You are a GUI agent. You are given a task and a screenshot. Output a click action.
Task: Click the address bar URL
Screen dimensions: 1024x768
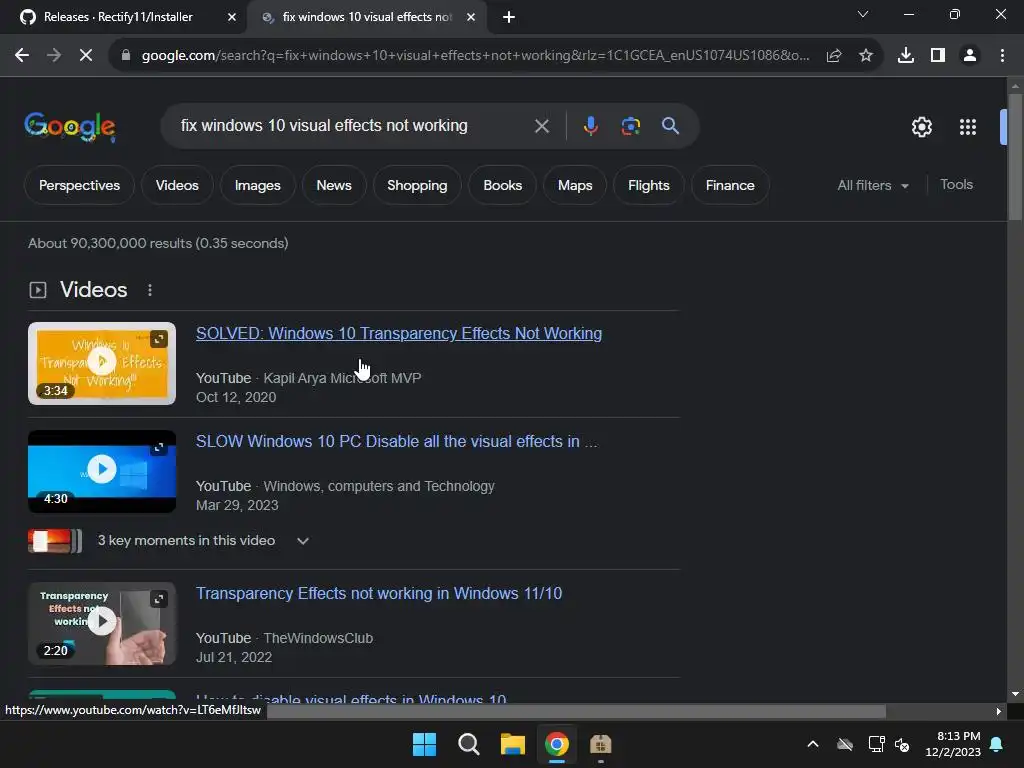click(x=475, y=56)
